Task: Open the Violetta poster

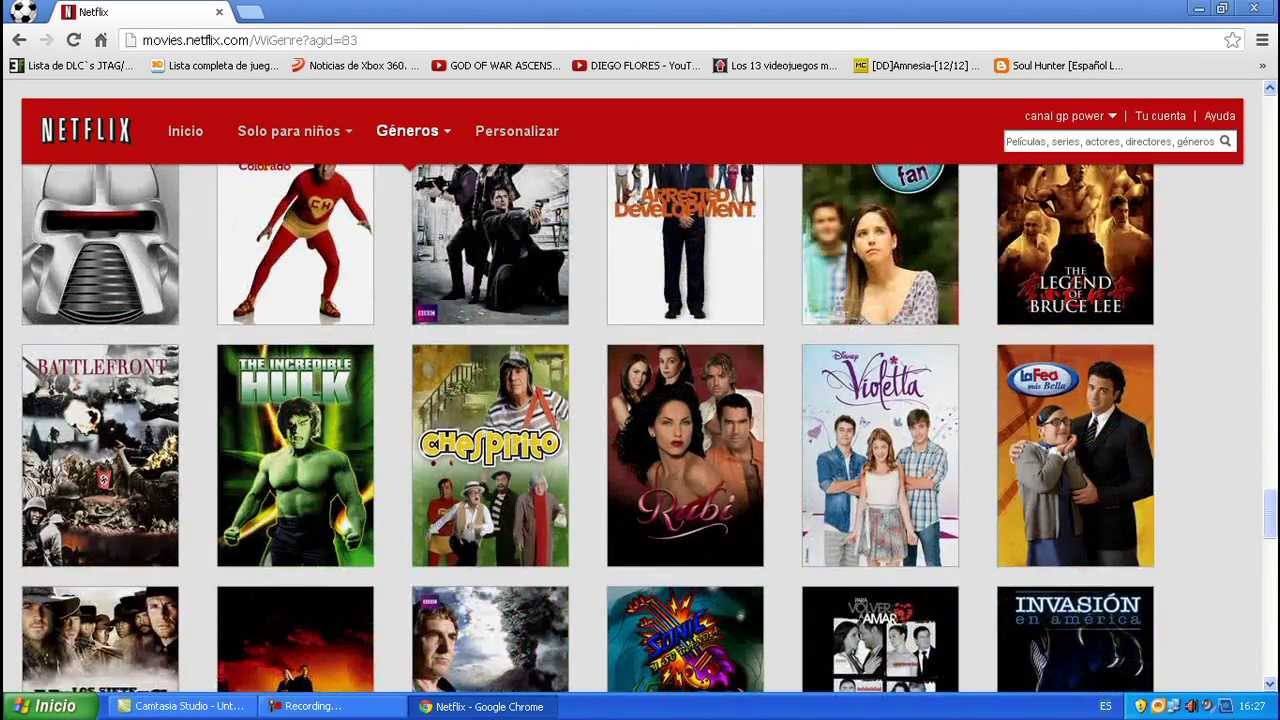Action: (880, 456)
